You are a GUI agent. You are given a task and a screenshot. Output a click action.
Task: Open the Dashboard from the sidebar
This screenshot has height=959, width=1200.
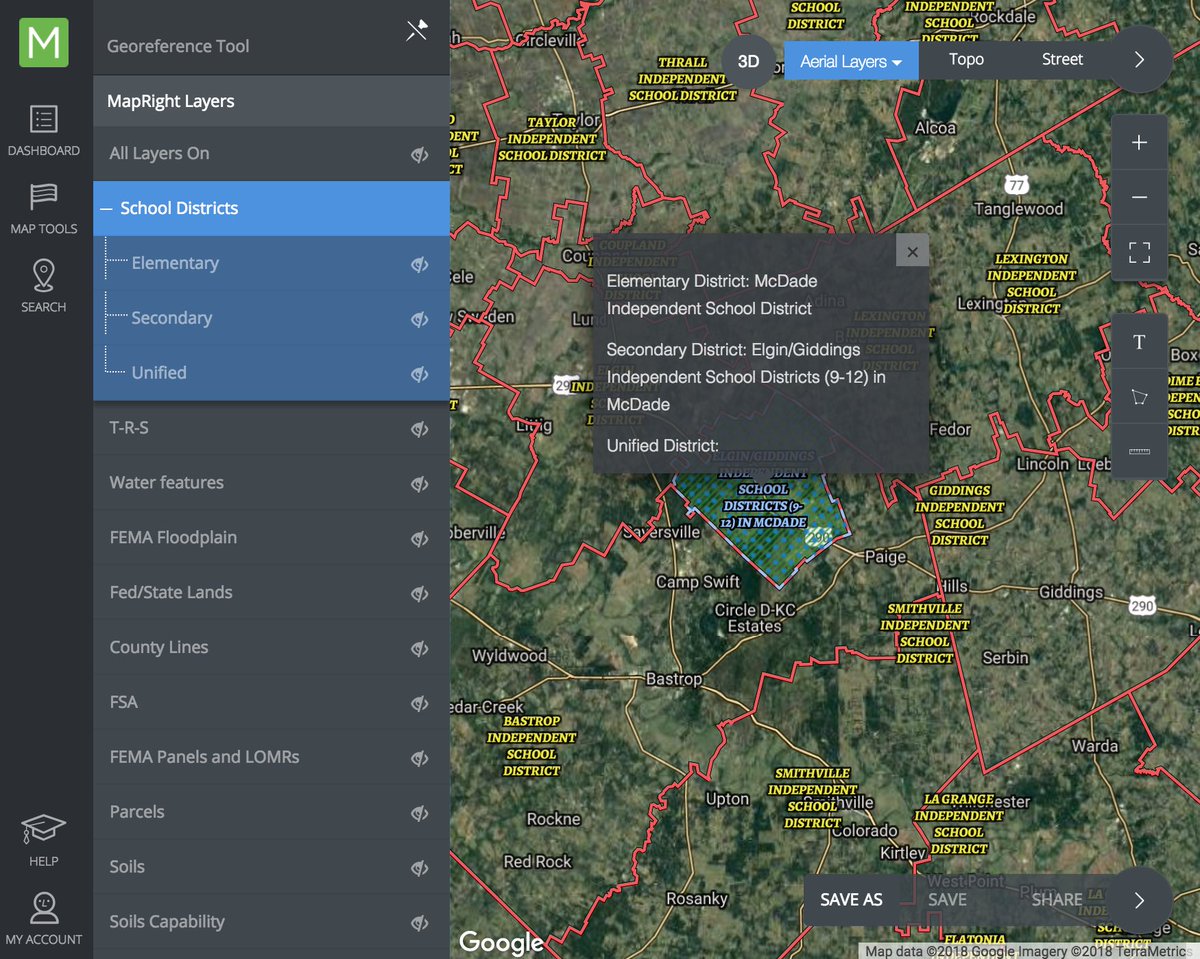[x=44, y=131]
